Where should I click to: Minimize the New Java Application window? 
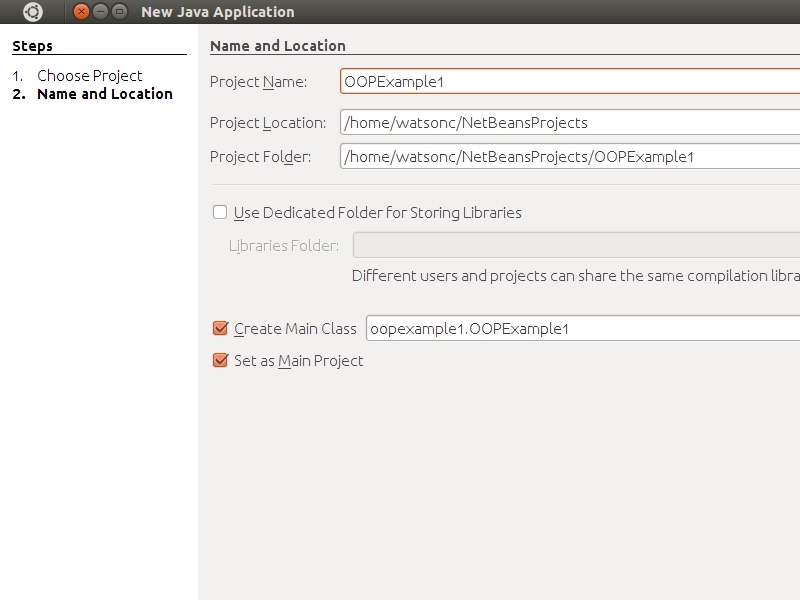[101, 11]
